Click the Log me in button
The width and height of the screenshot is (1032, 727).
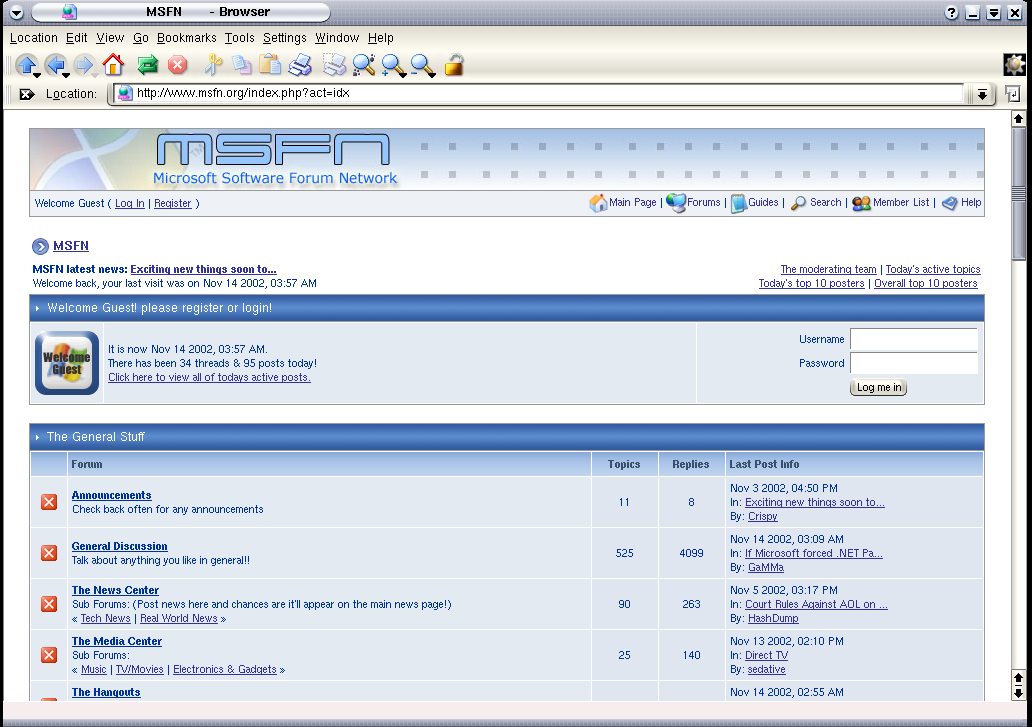pyautogui.click(x=879, y=388)
